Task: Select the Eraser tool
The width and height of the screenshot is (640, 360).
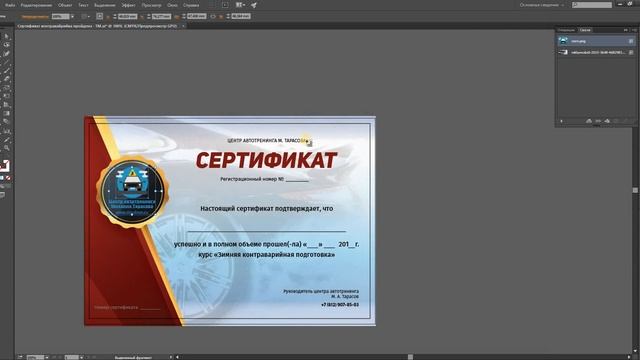Action: (7, 79)
